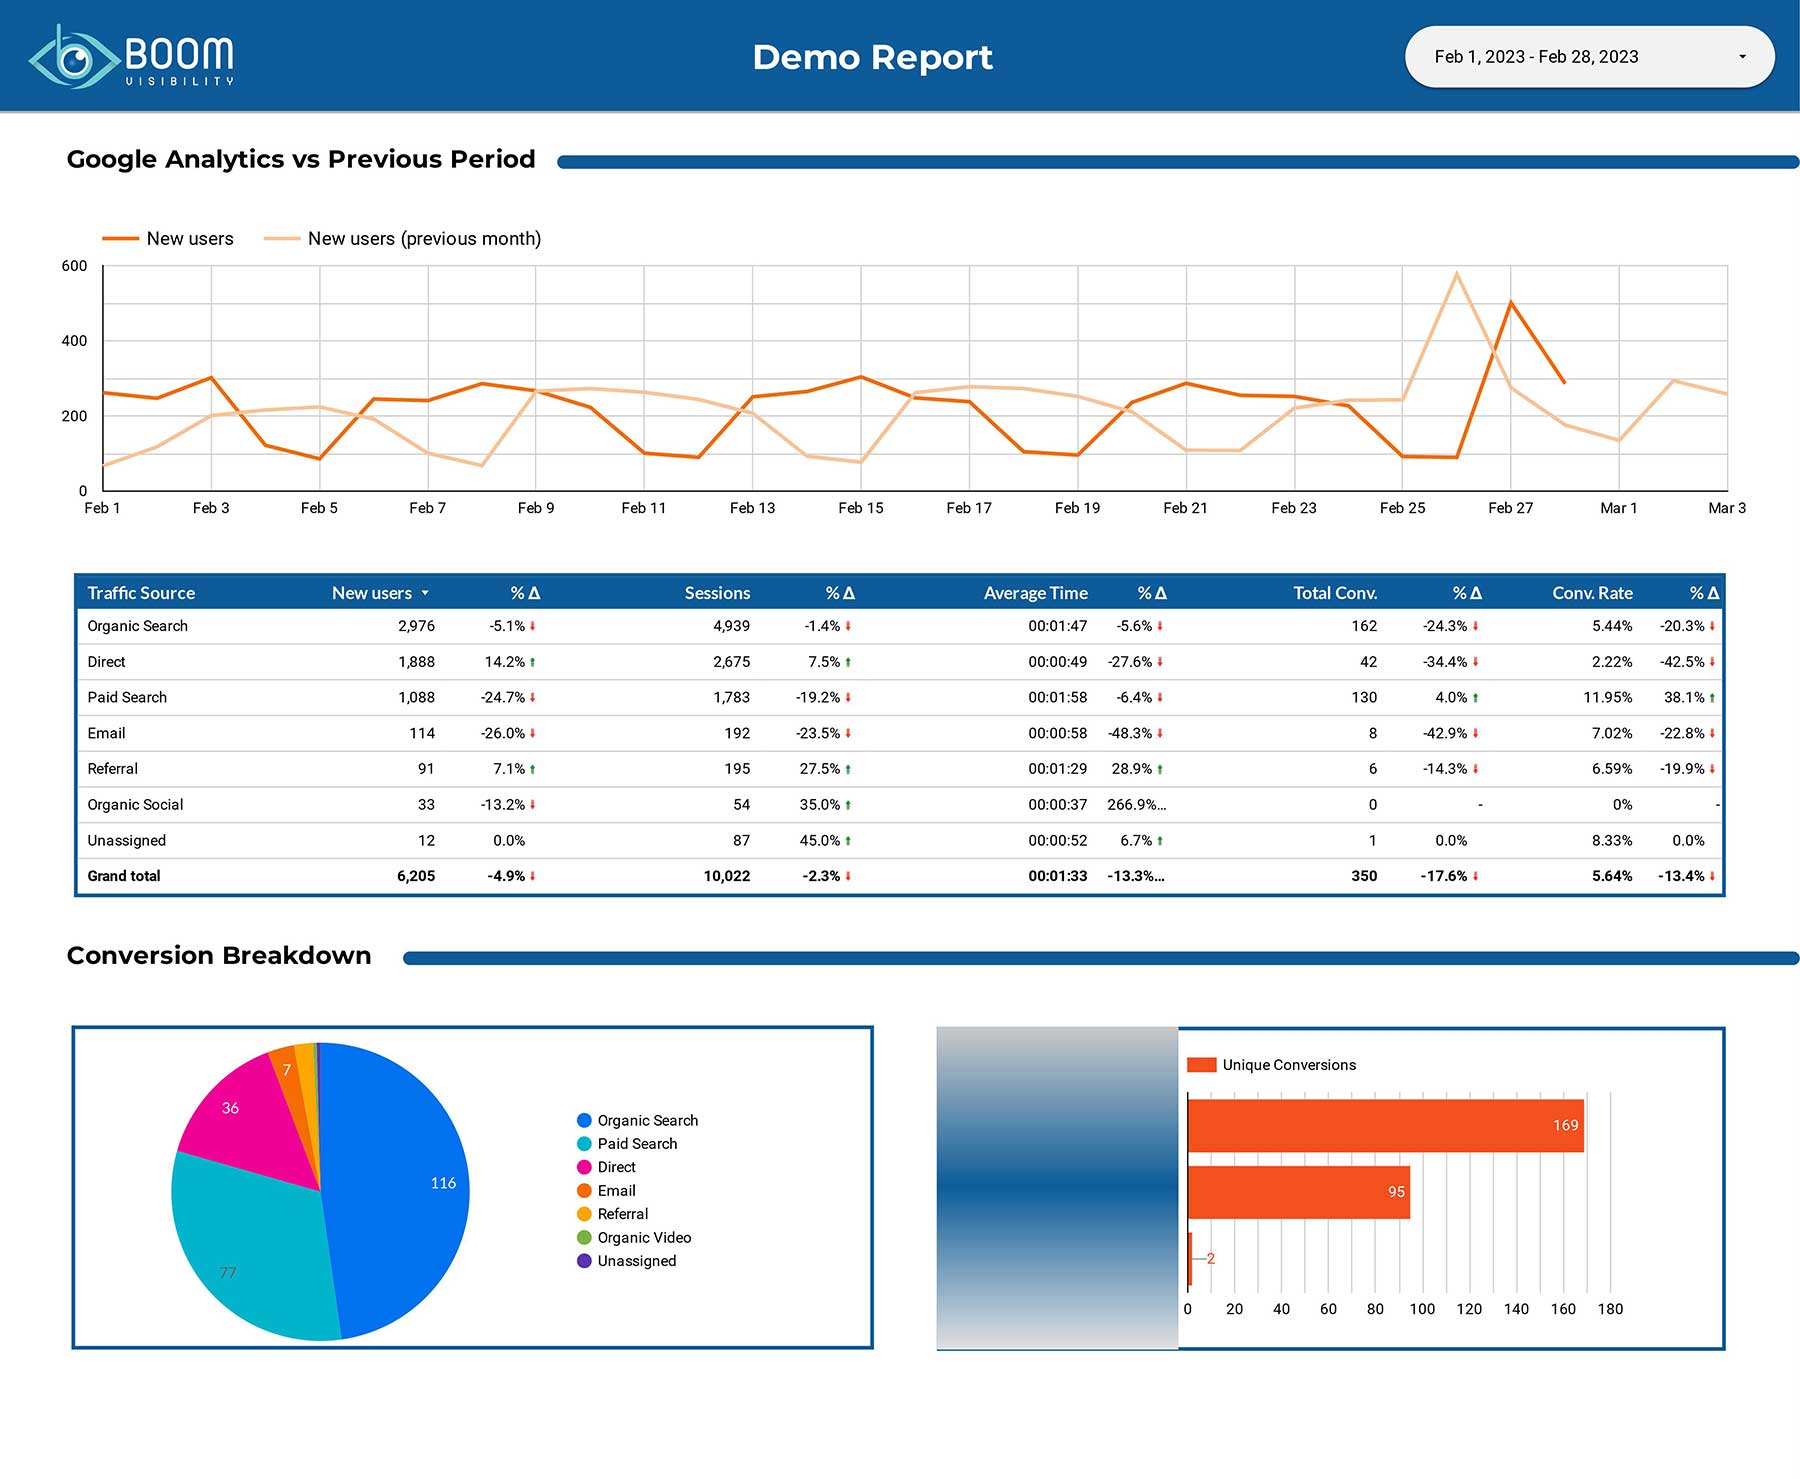Click the bar labeled 169
Screen dimensions: 1800x1479
(1385, 1126)
